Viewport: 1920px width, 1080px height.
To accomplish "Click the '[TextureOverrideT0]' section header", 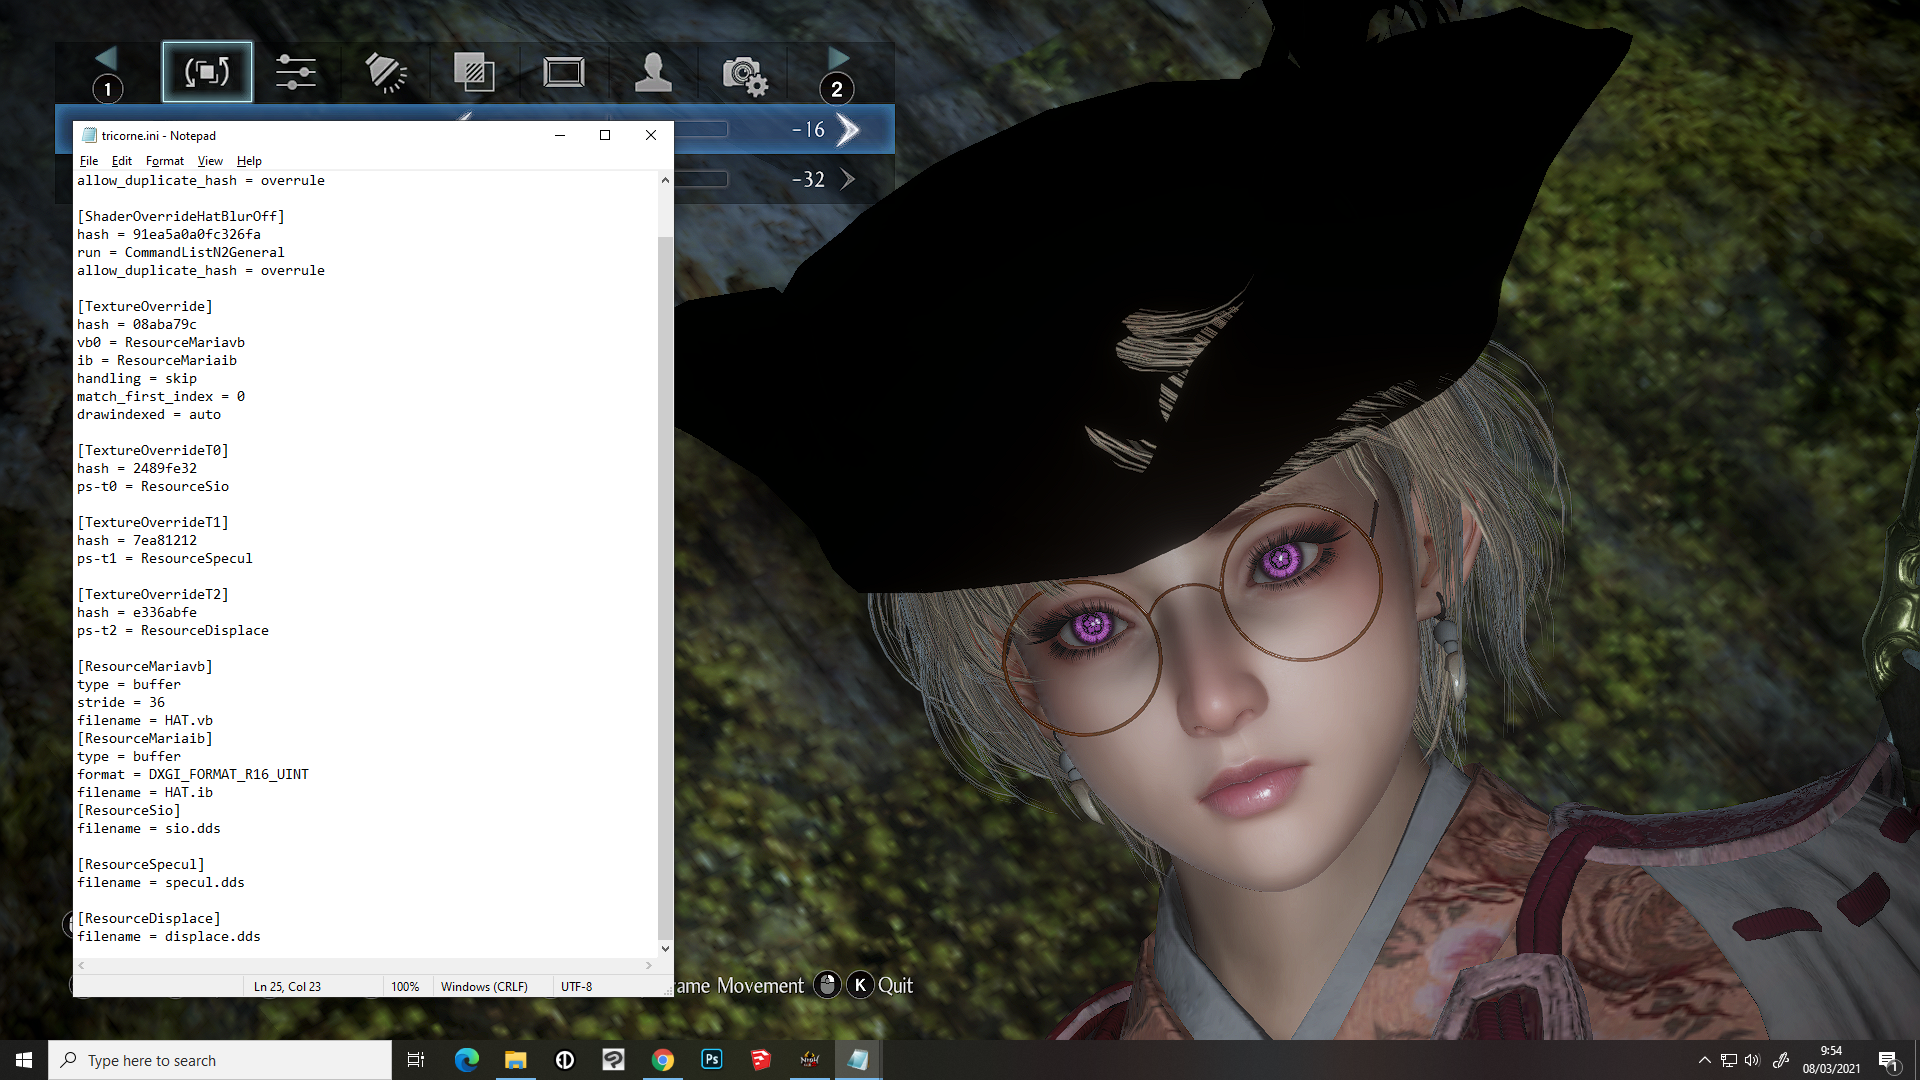I will point(153,451).
